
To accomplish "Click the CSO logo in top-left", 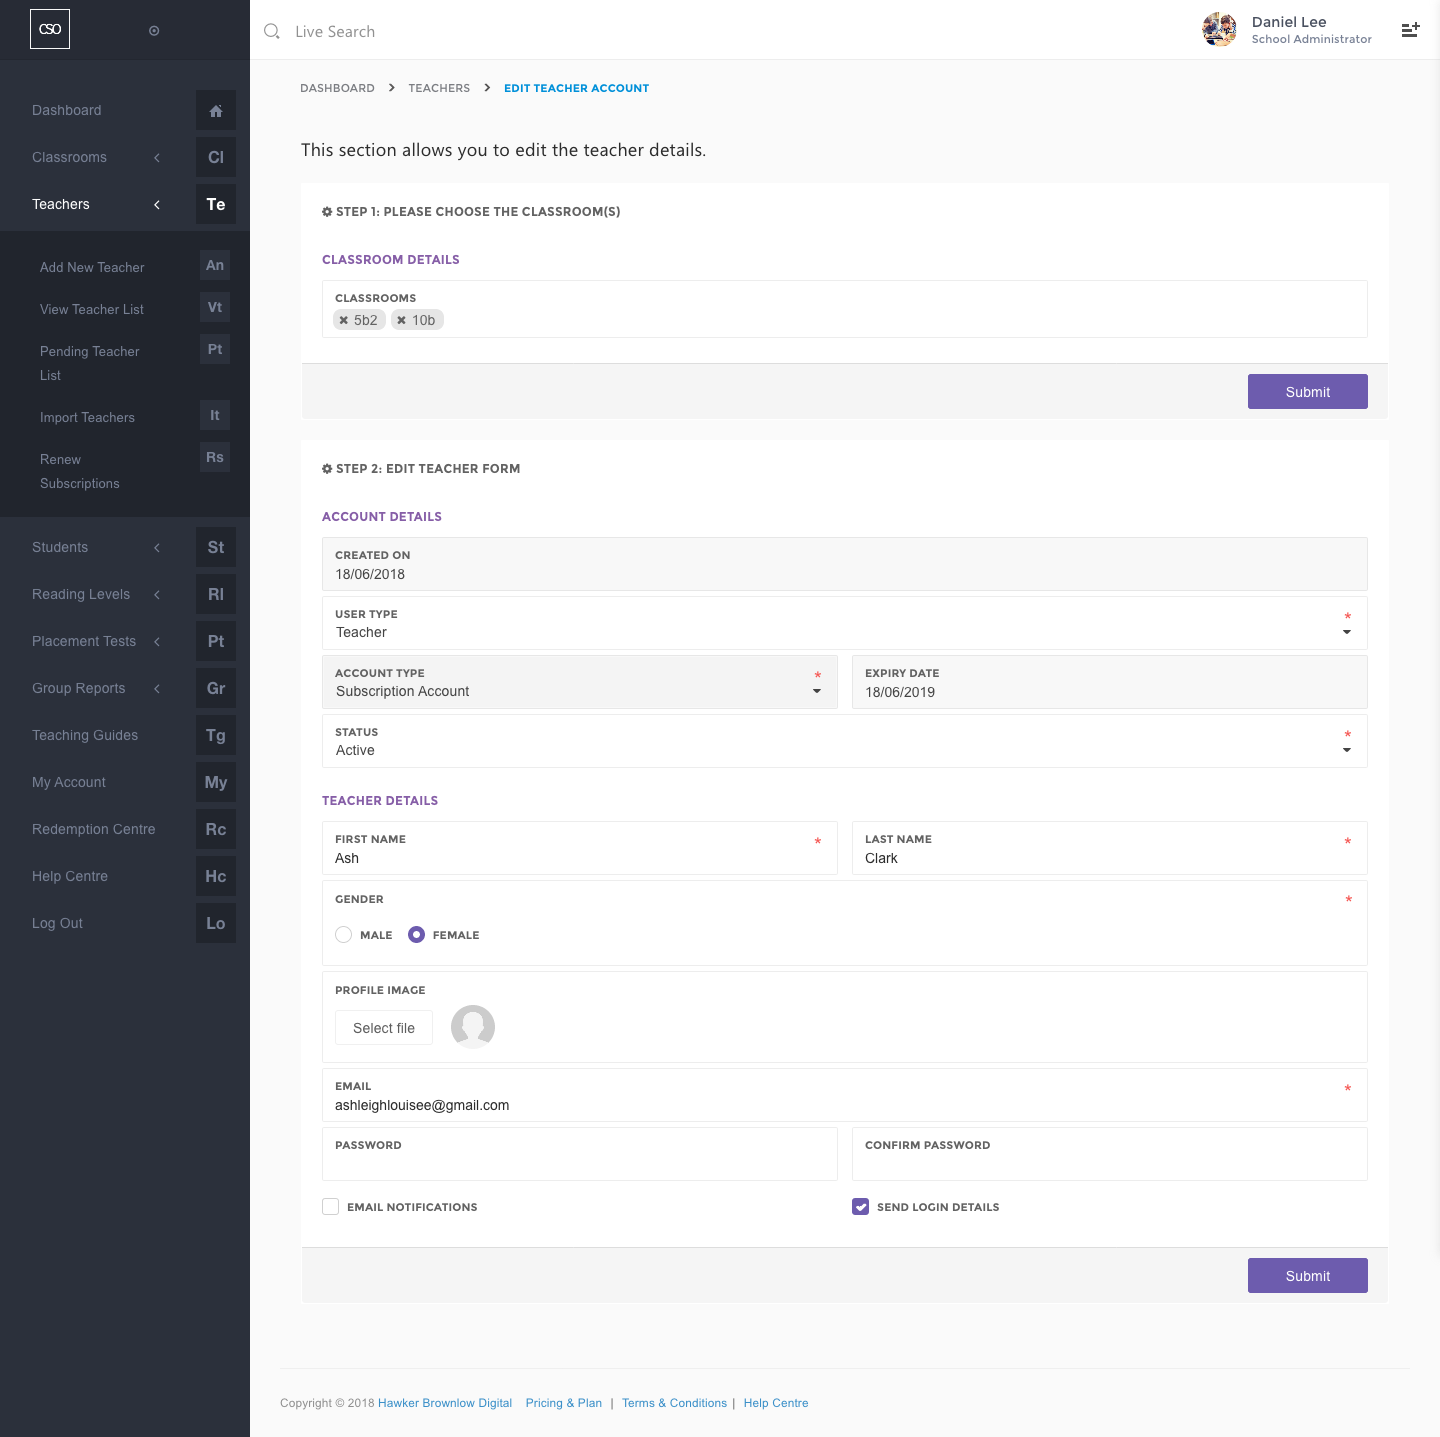I will click(50, 29).
